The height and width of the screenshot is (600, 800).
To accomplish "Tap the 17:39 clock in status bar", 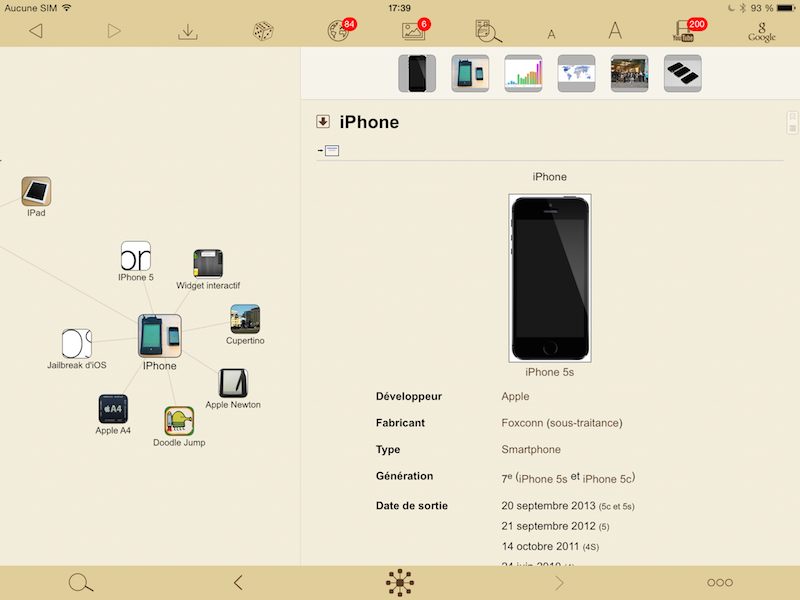I will pos(399,8).
